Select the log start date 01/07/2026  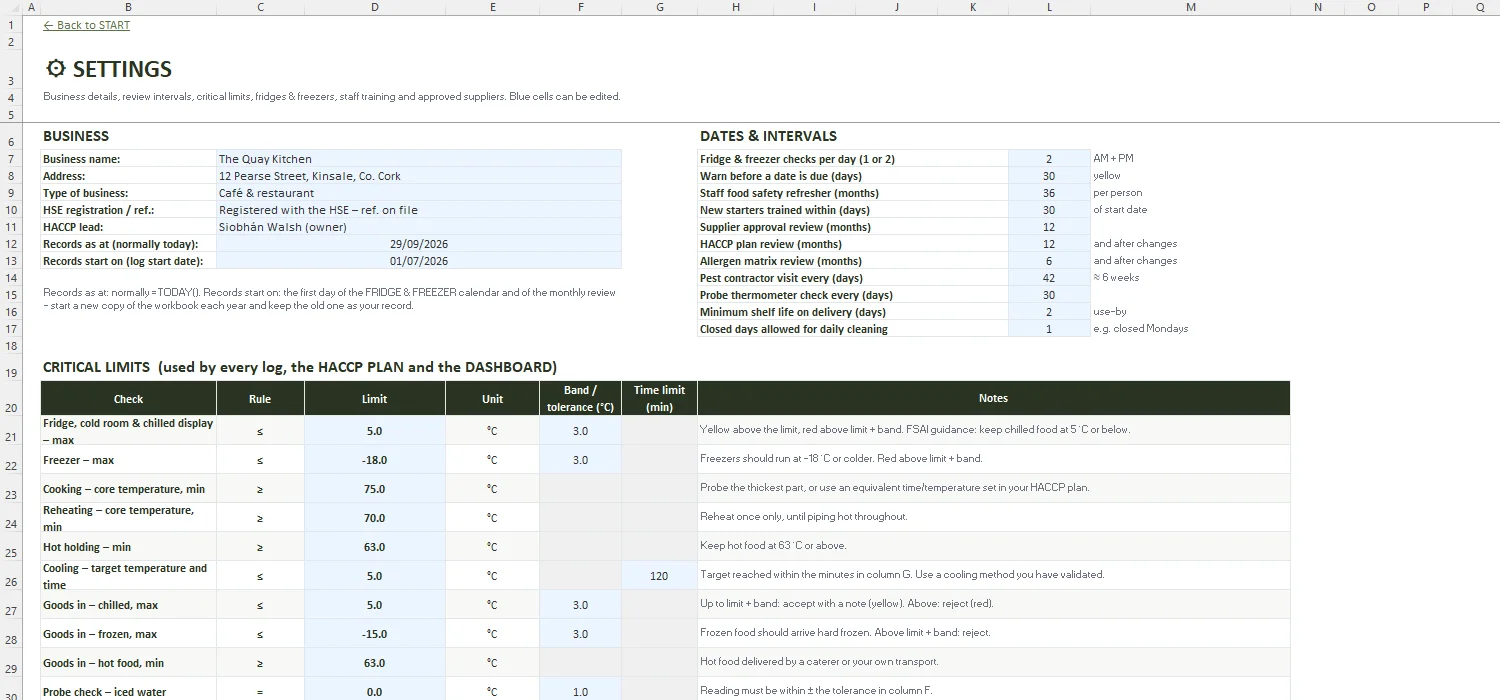point(419,261)
